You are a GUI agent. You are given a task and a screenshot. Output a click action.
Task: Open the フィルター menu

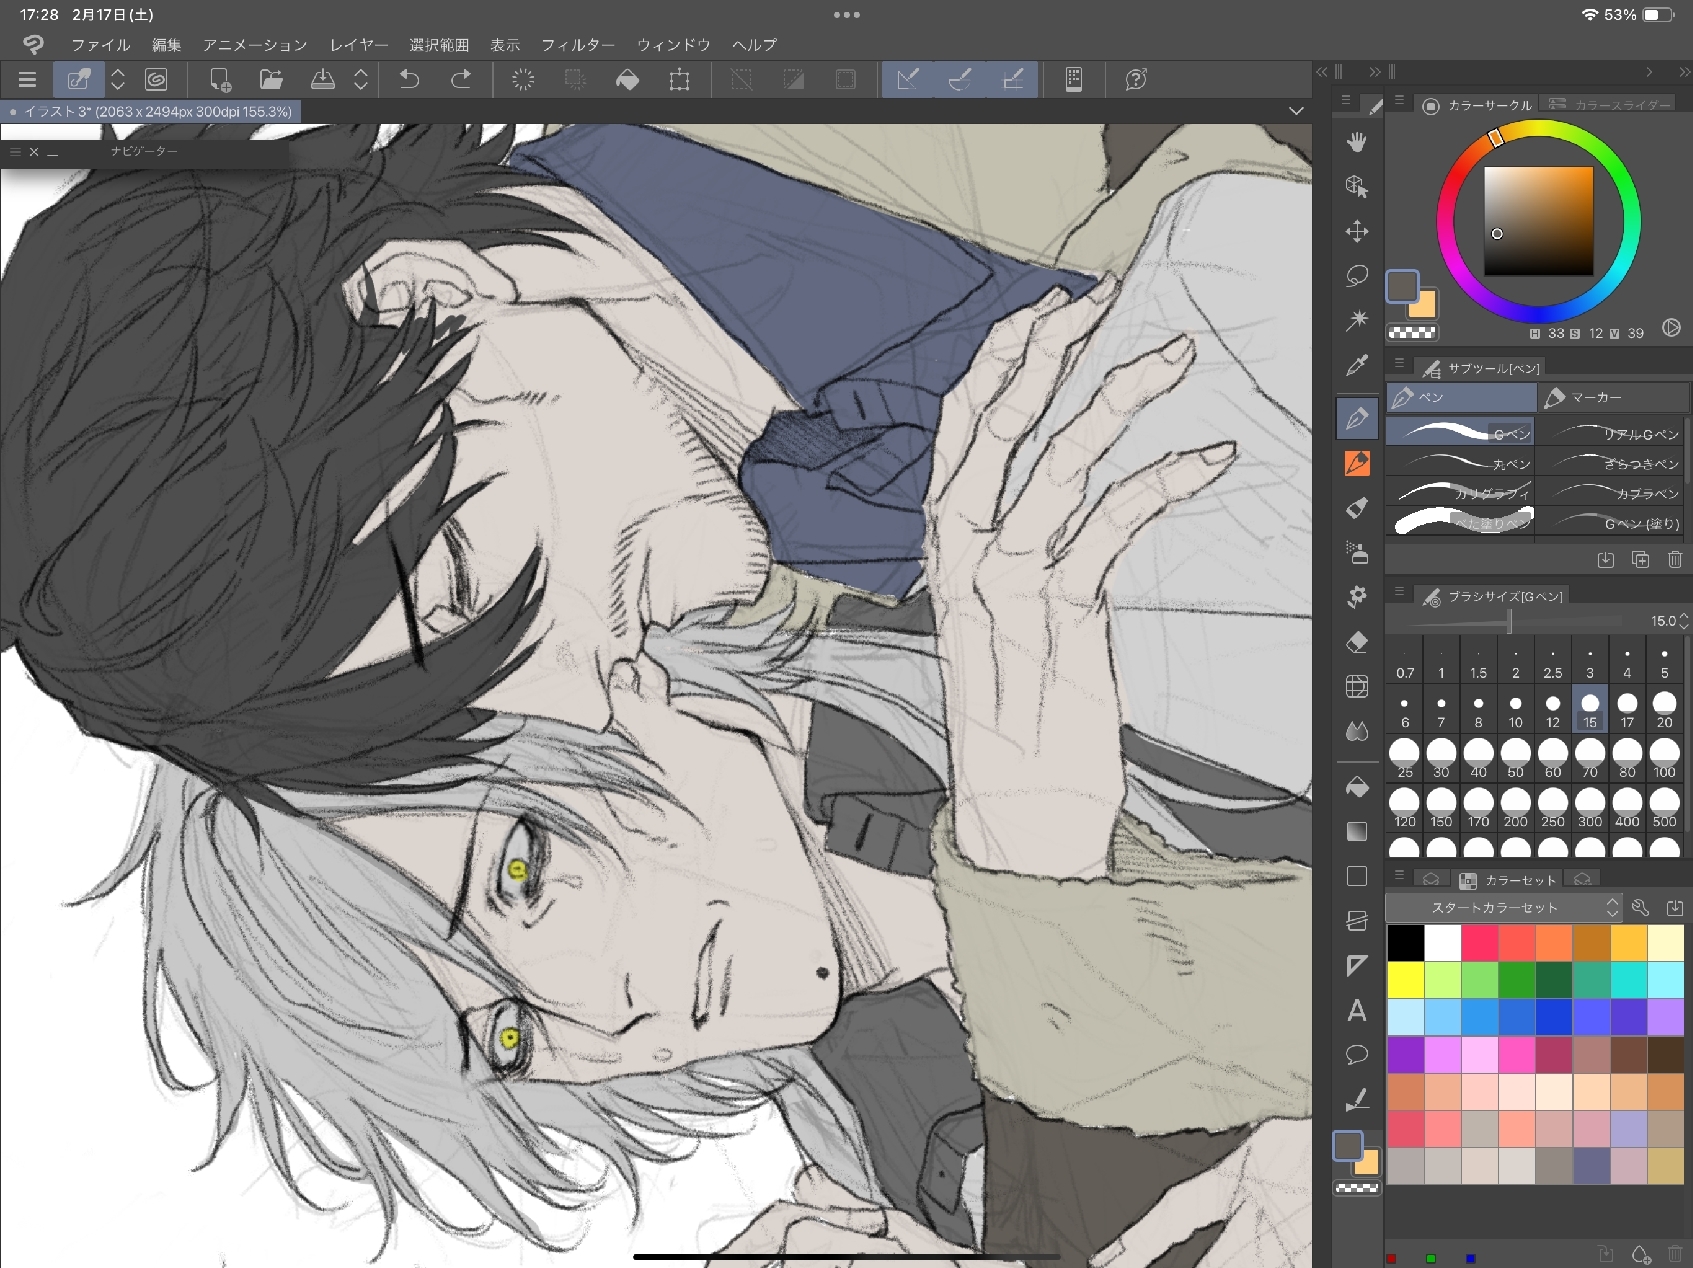click(x=577, y=45)
